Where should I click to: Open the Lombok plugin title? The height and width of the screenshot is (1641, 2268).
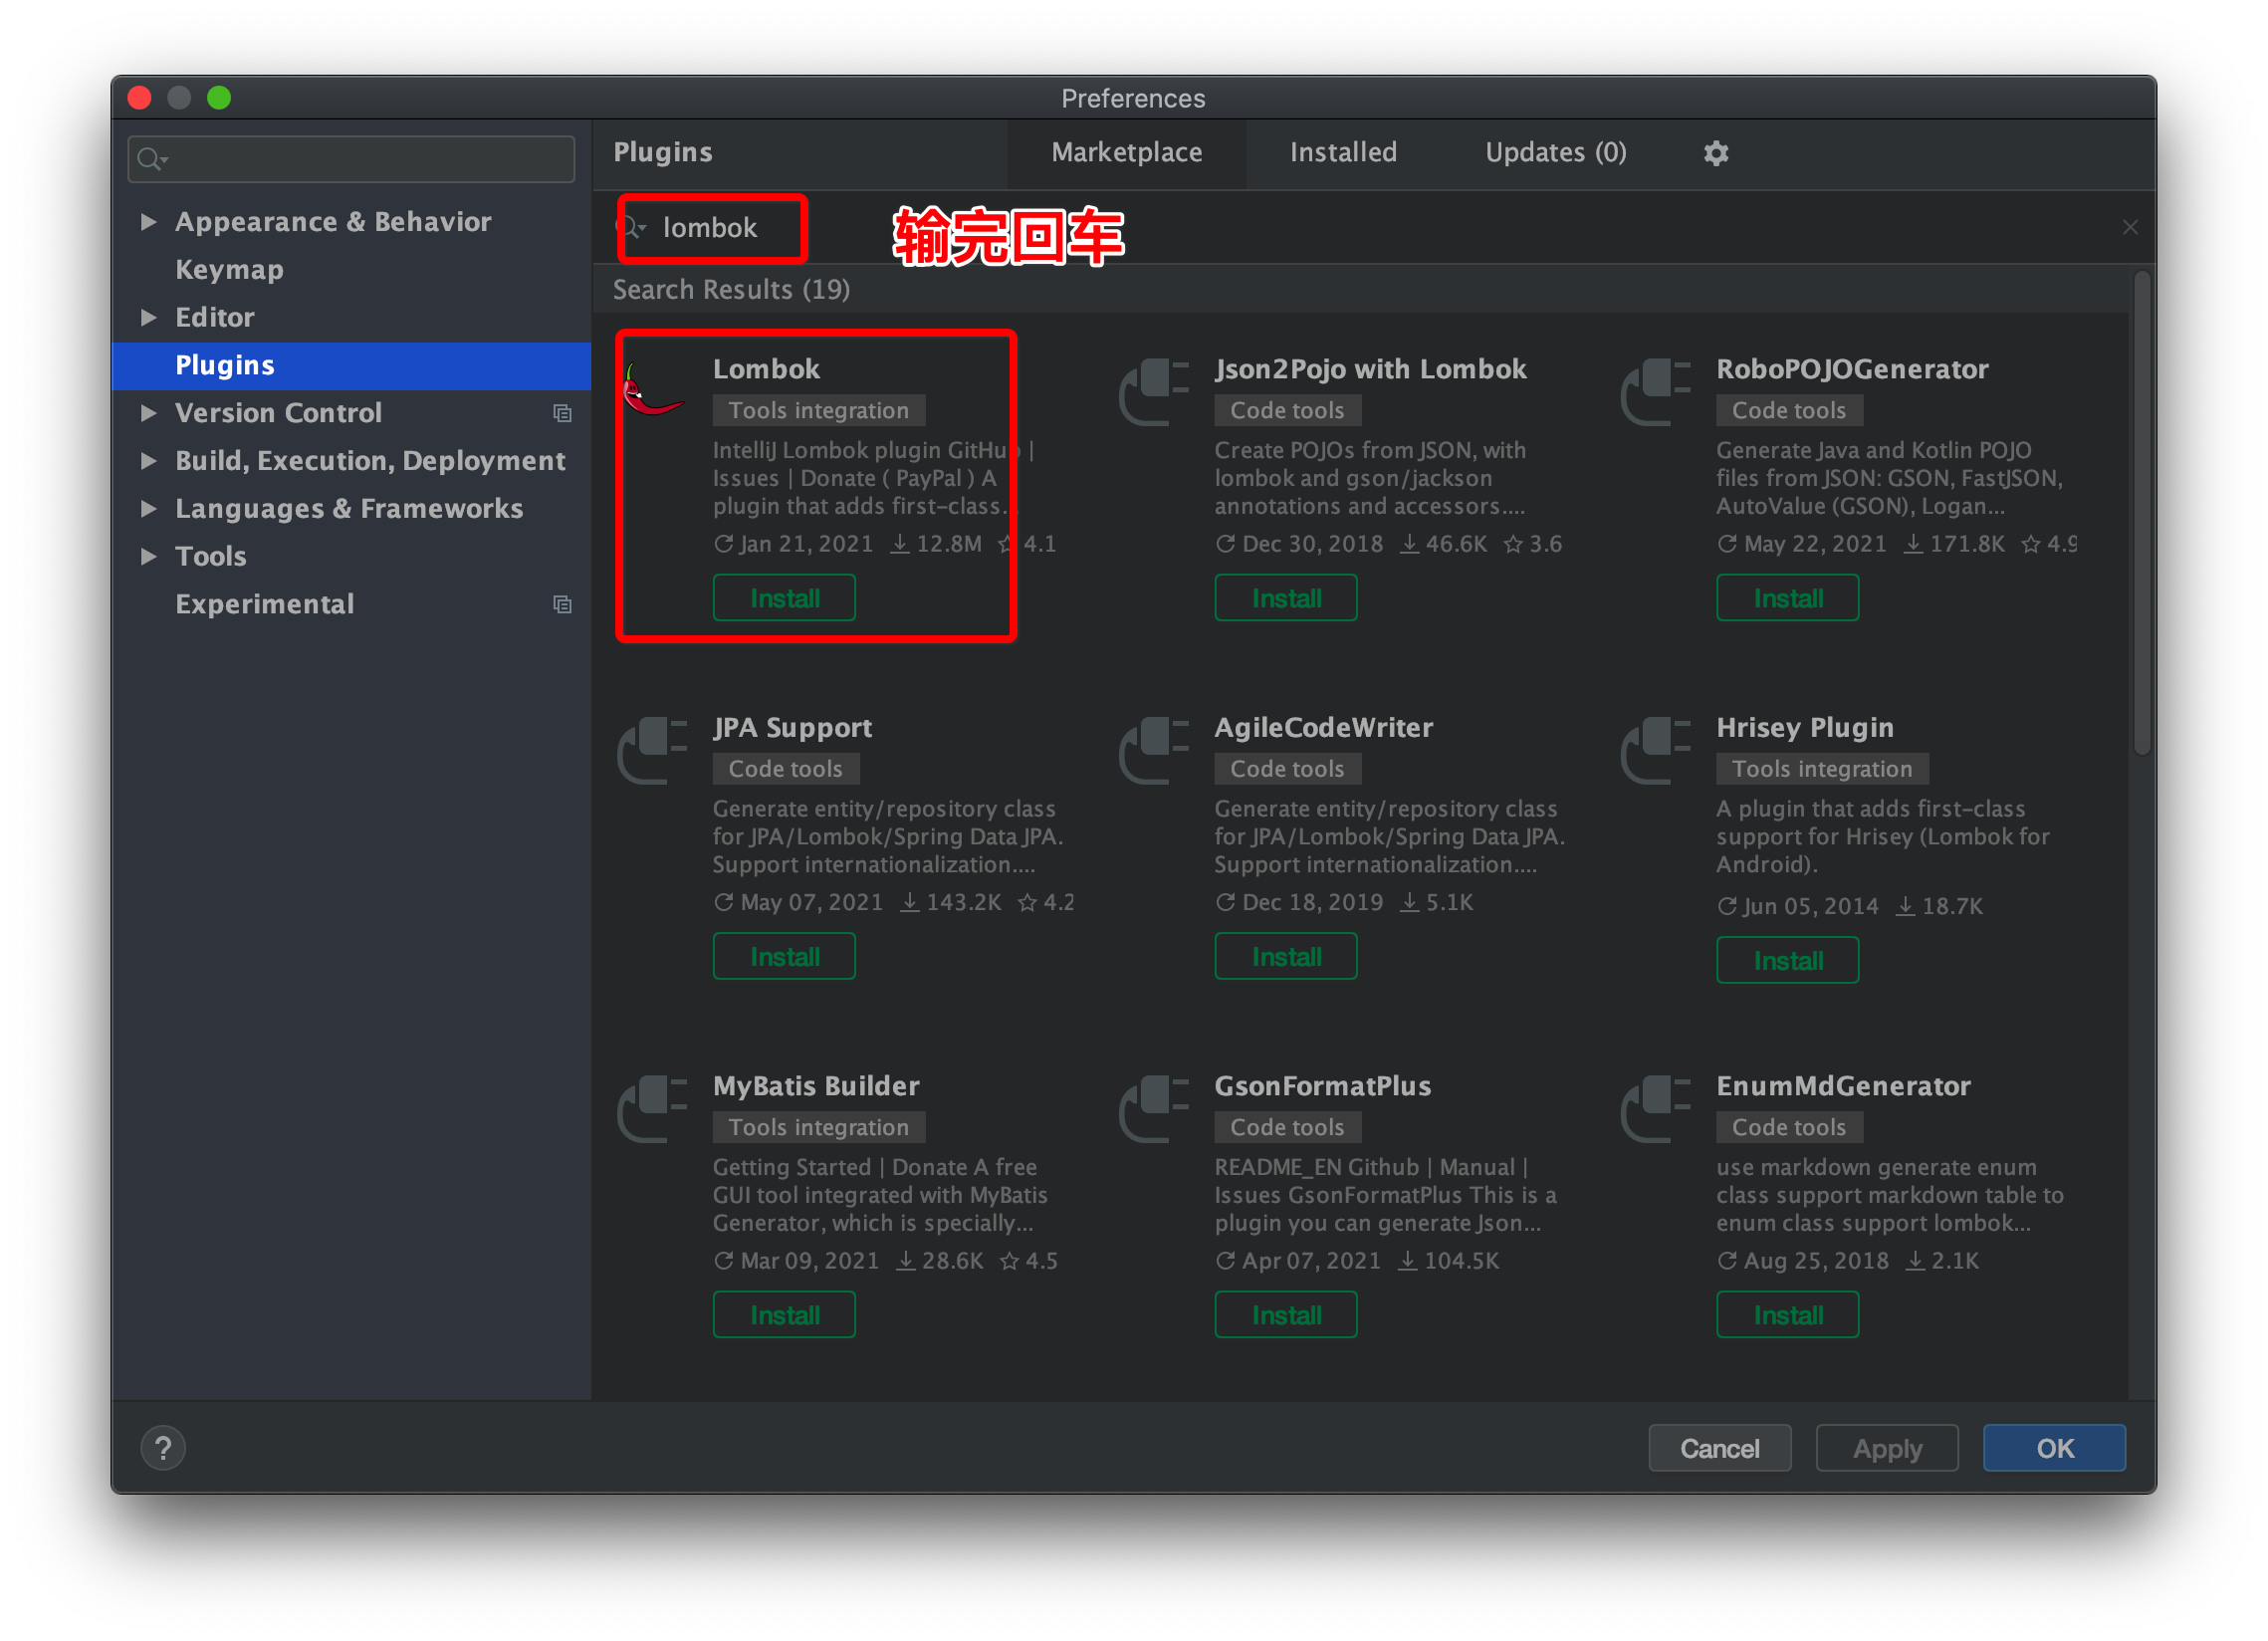tap(766, 369)
